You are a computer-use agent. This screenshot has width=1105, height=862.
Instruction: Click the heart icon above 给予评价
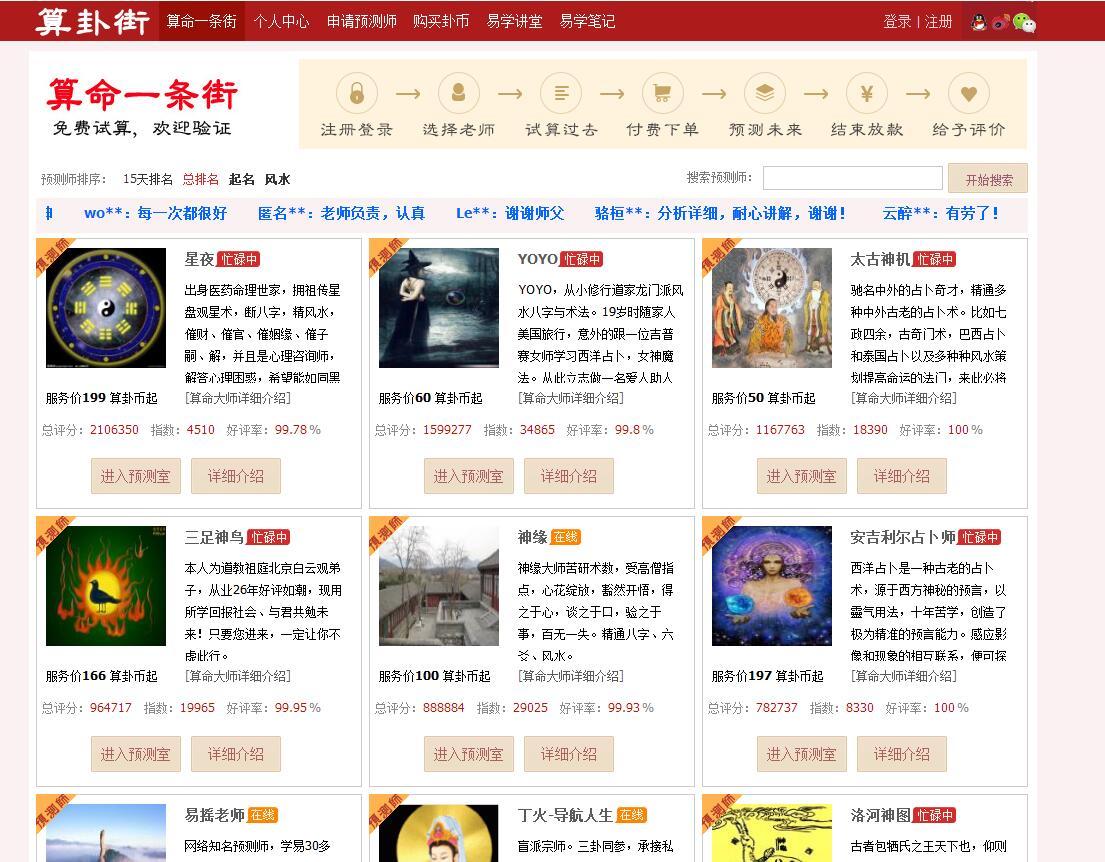(x=969, y=92)
